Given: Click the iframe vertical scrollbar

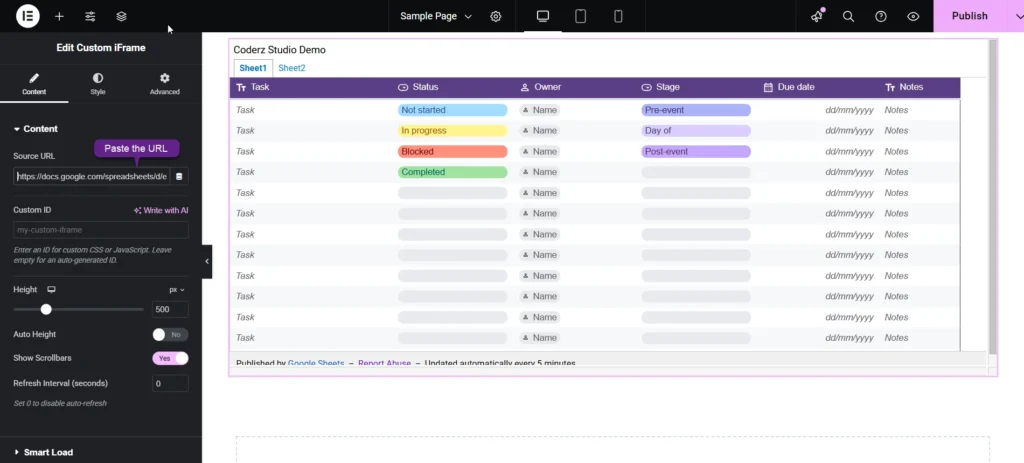Looking at the screenshot, I should 993,196.
